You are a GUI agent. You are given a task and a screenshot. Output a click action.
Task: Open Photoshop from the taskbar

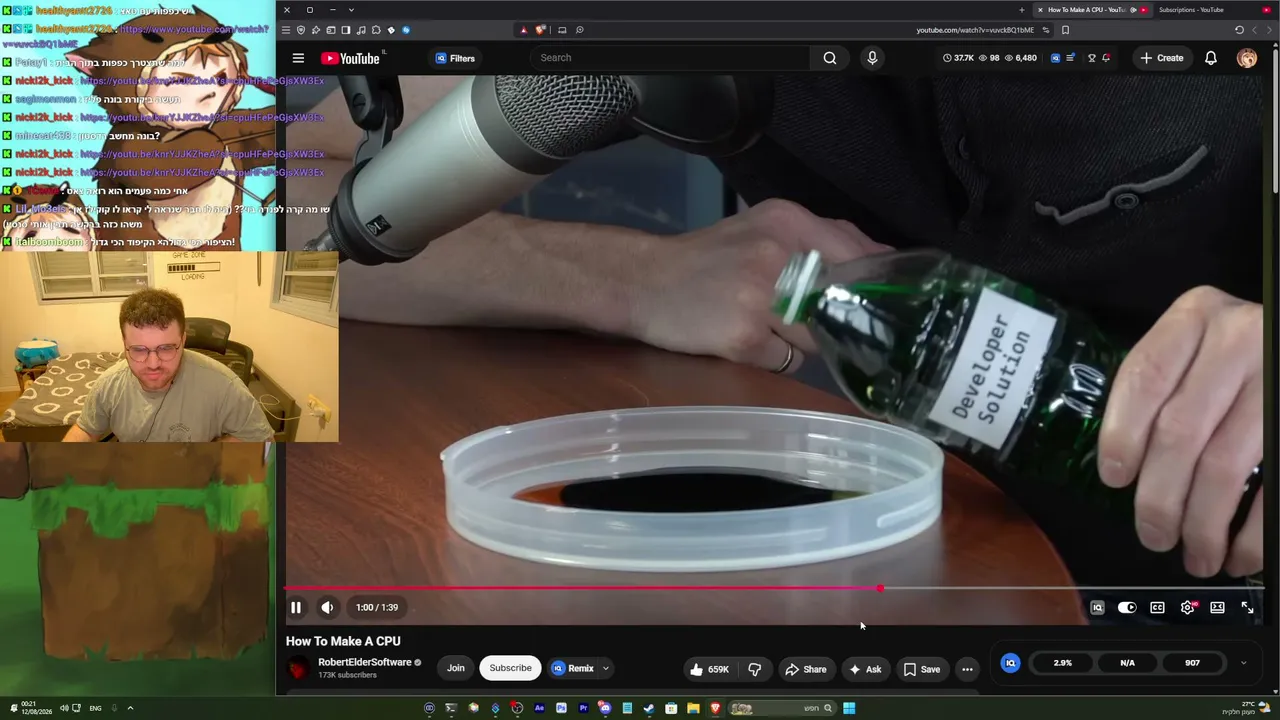[561, 708]
